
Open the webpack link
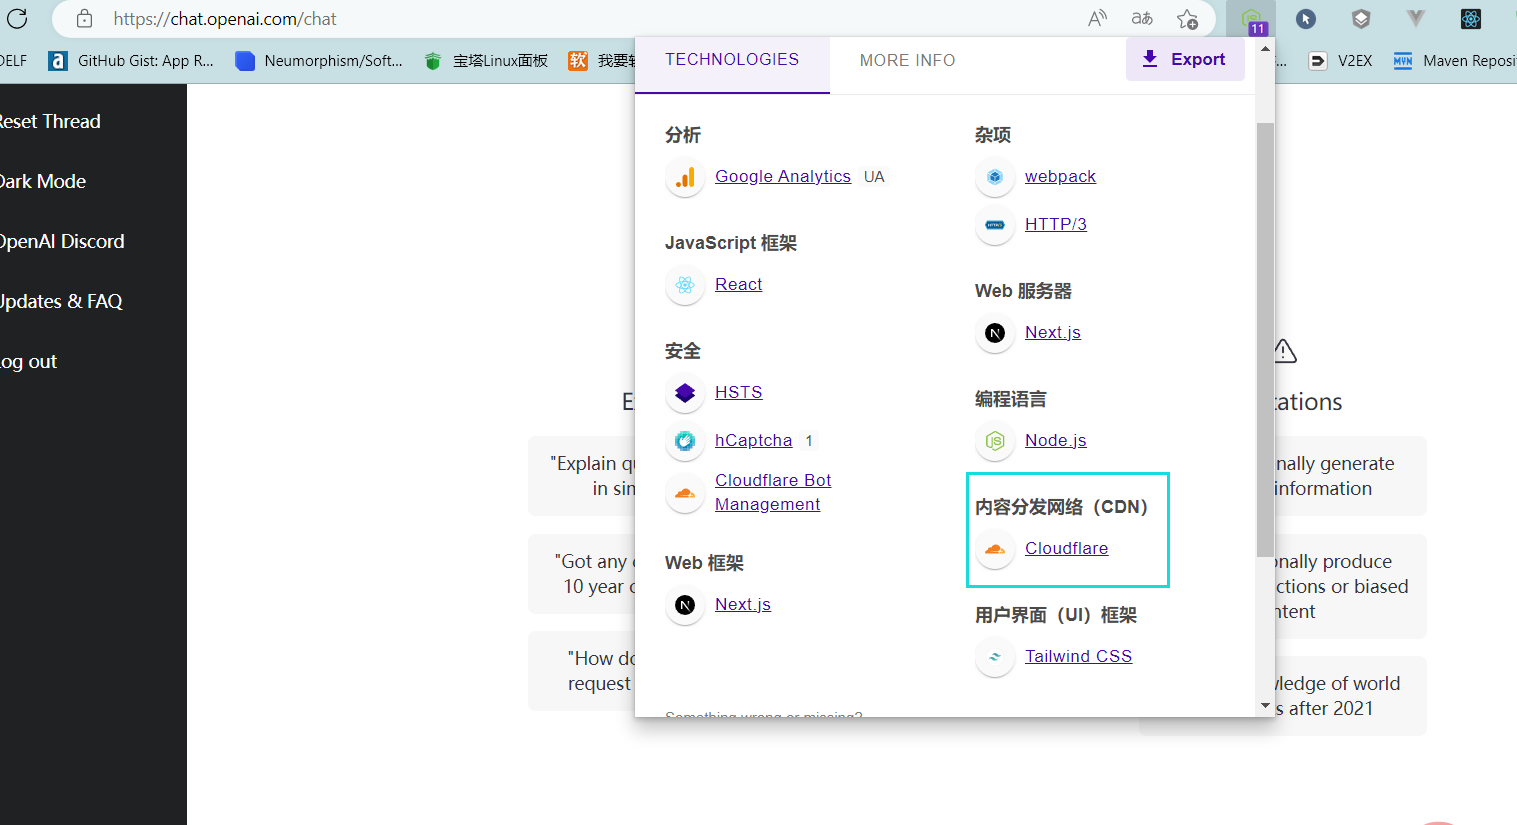[x=1060, y=176]
